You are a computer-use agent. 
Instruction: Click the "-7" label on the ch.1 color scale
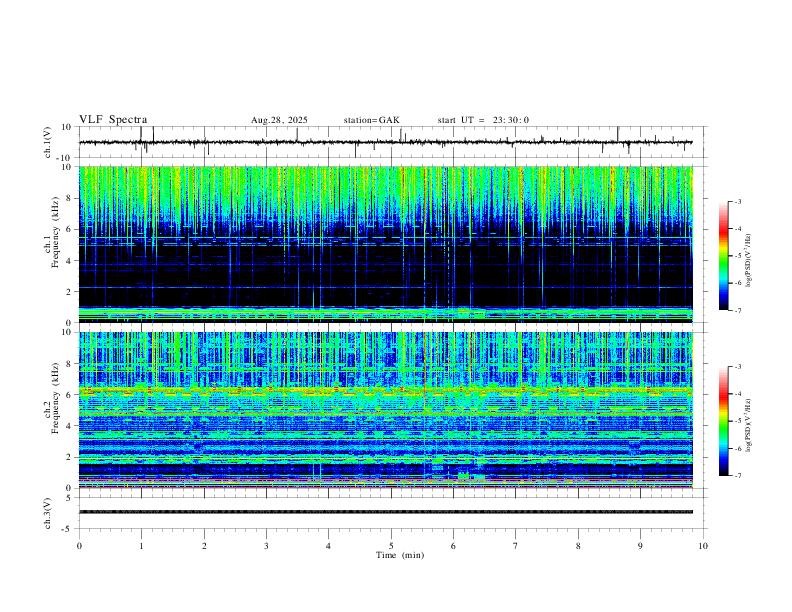point(738,311)
